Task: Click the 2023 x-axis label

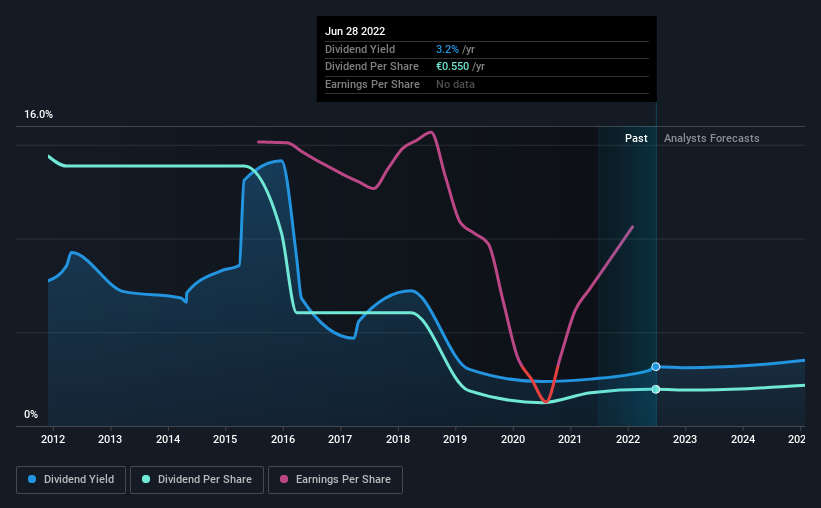Action: [x=685, y=439]
